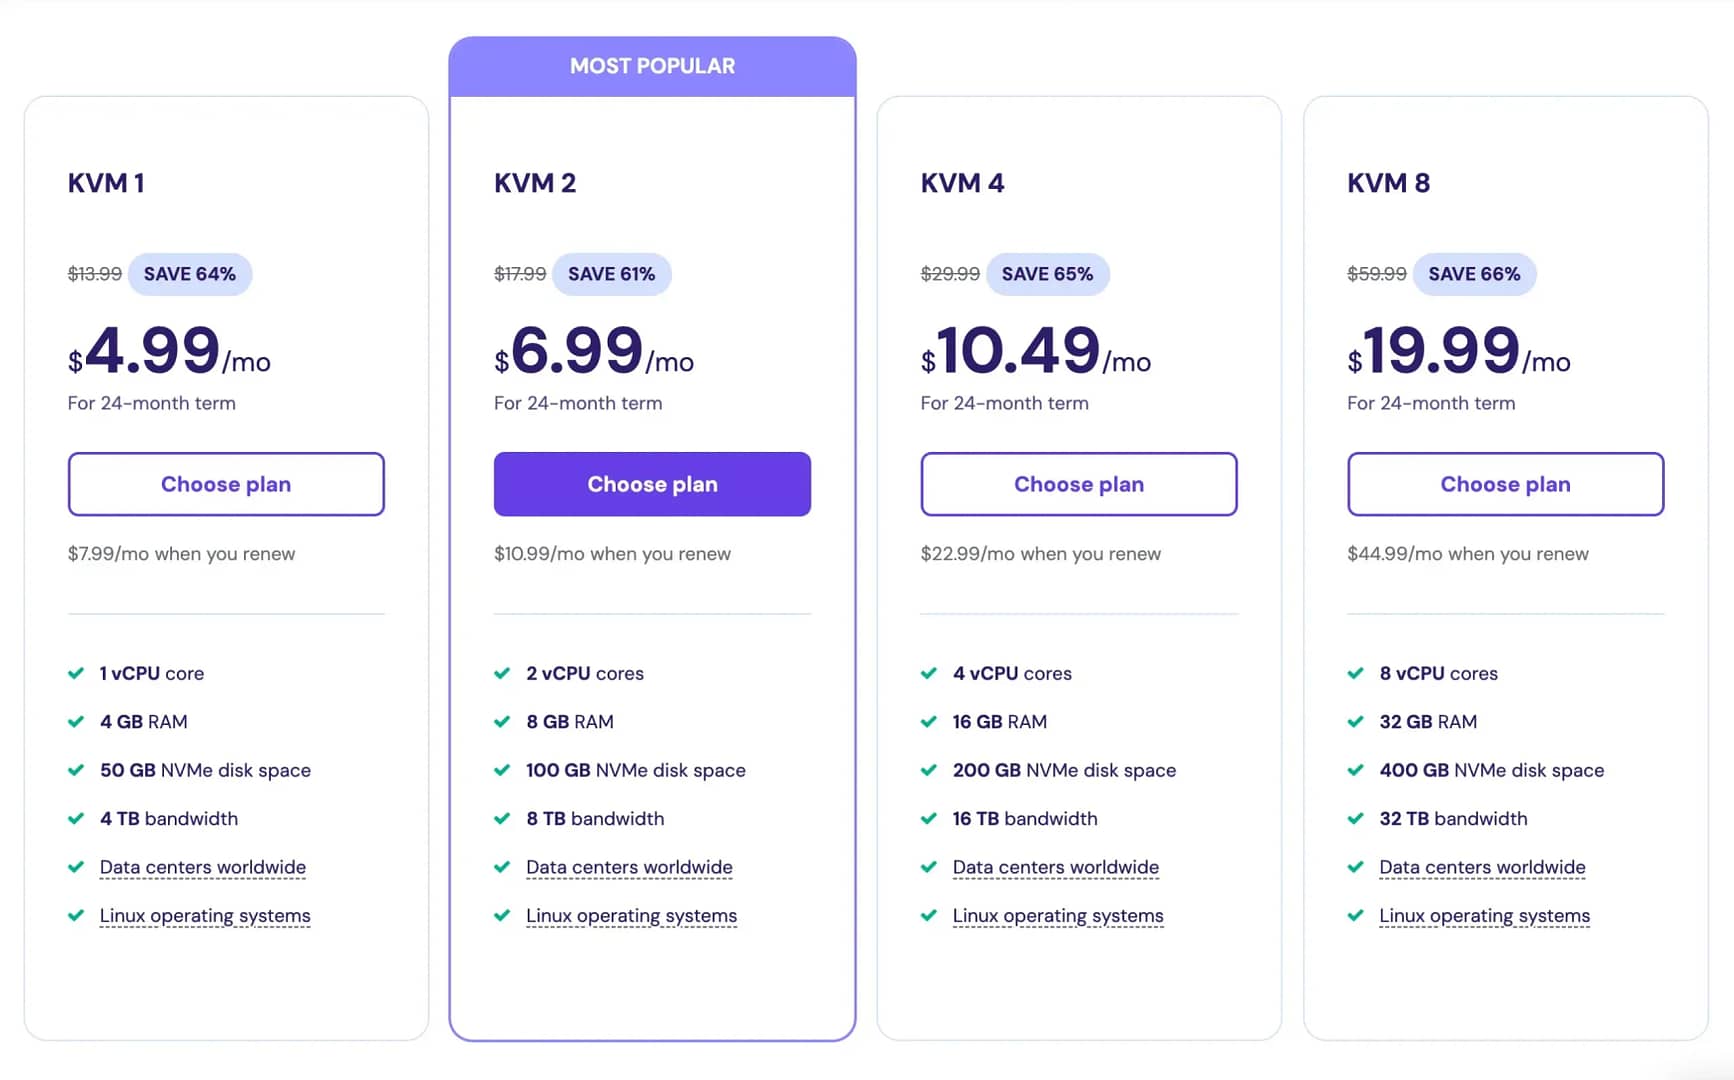Image resolution: width=1734 pixels, height=1080 pixels.
Task: Click the struck-through $59.99 price
Action: [1377, 274]
